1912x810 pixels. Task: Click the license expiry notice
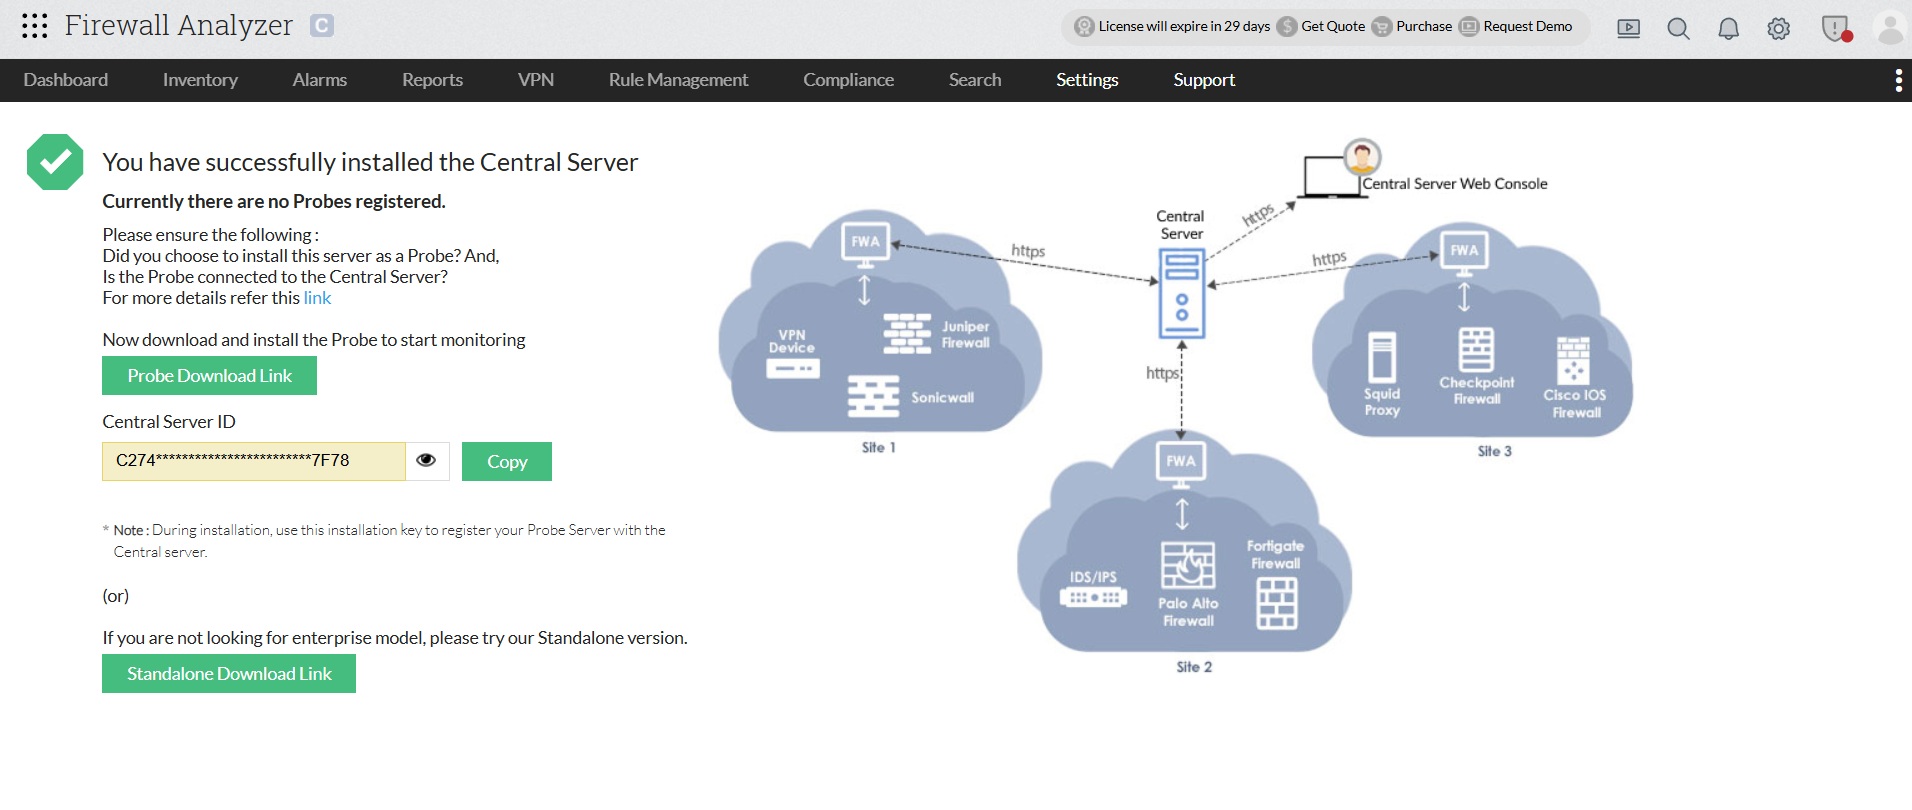coord(1172,27)
